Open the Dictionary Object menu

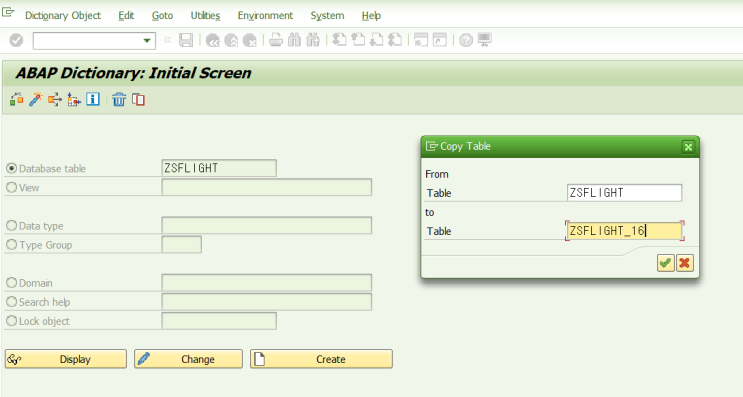tap(63, 16)
